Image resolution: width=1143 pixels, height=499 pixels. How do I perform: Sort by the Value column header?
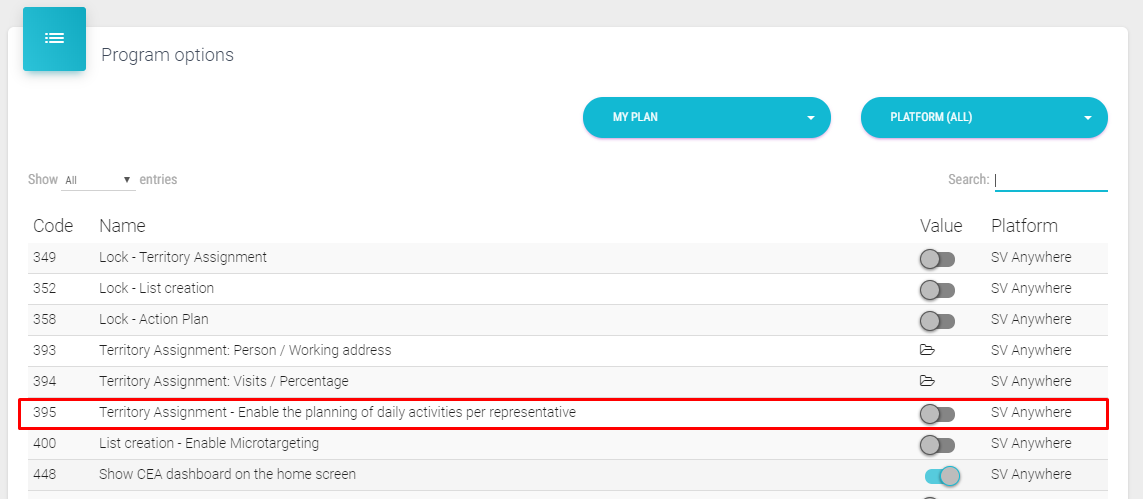coord(941,226)
